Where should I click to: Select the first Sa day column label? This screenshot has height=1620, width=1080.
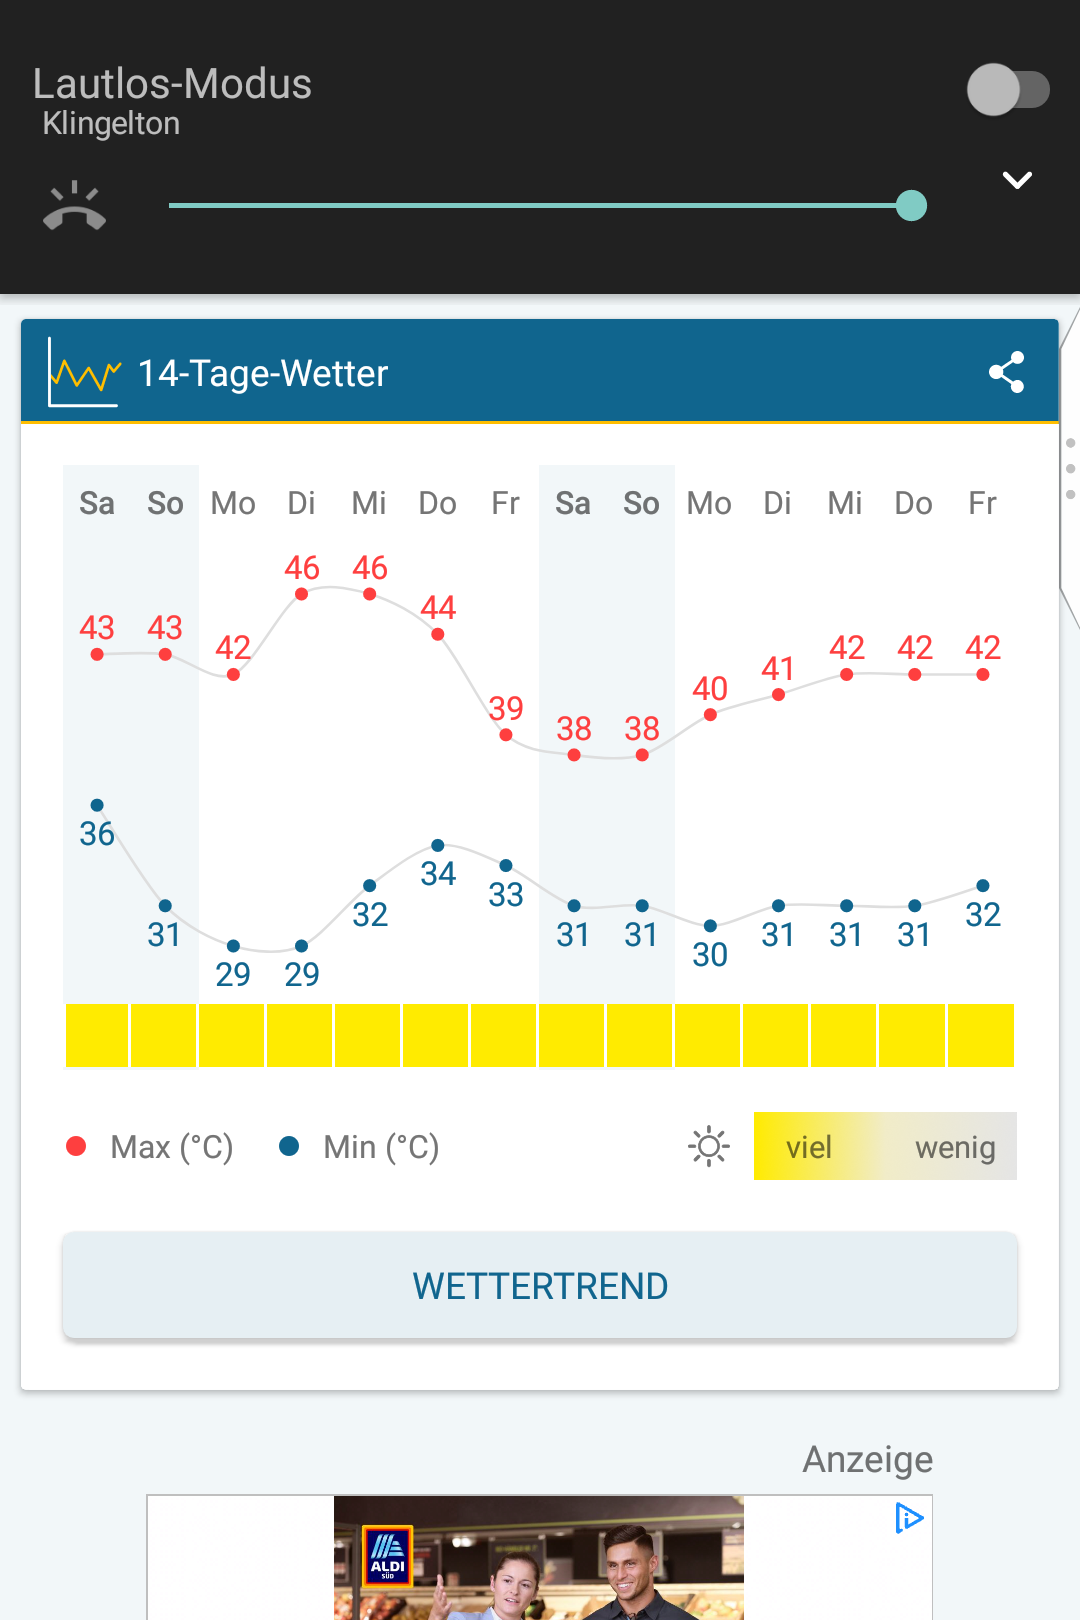pos(97,503)
